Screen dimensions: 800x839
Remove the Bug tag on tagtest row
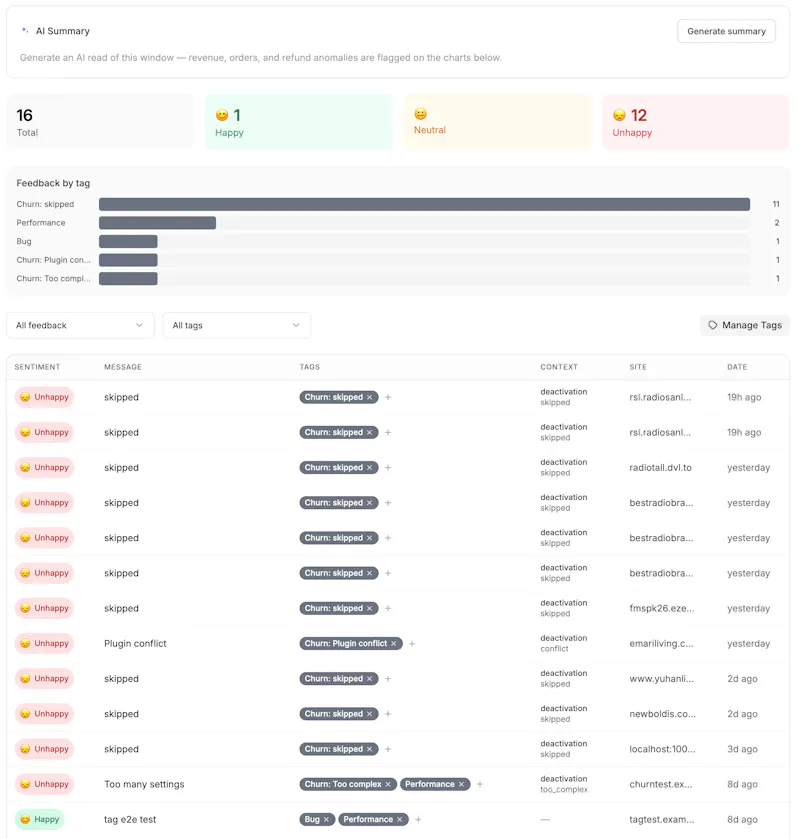pyautogui.click(x=326, y=820)
